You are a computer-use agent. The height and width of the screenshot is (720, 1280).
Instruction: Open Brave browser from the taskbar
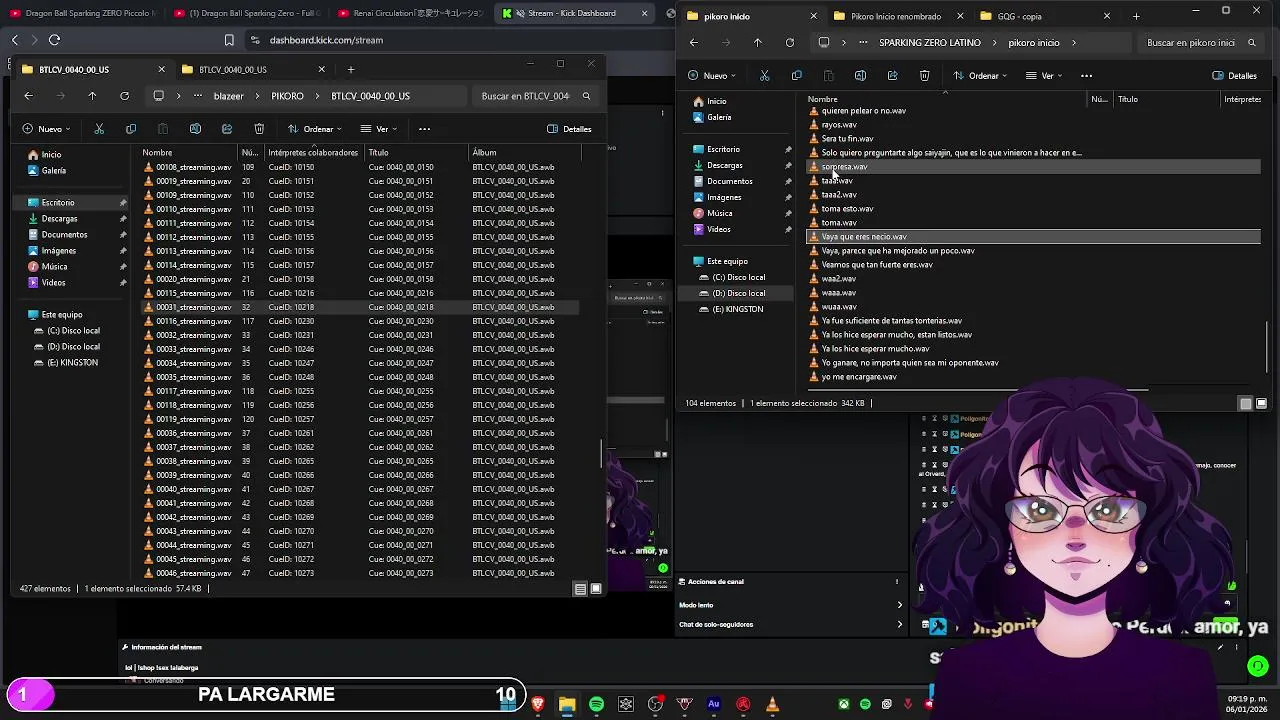538,705
